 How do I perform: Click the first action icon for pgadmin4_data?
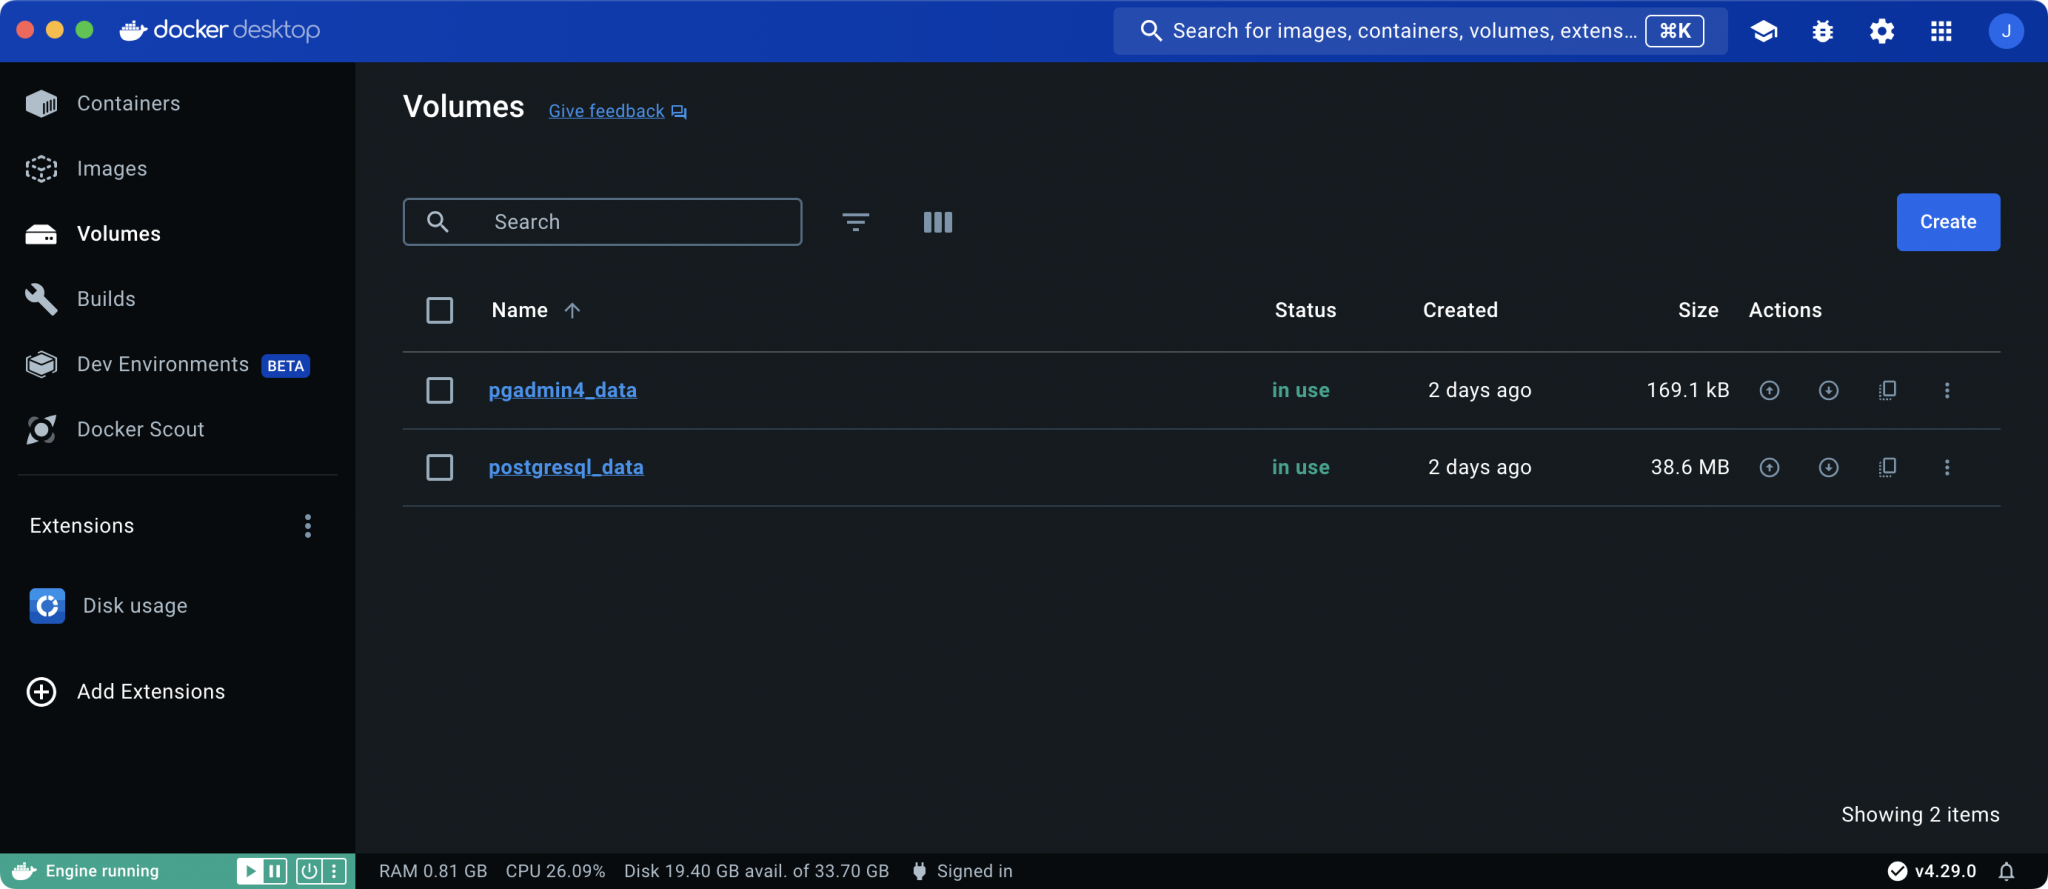pos(1769,390)
